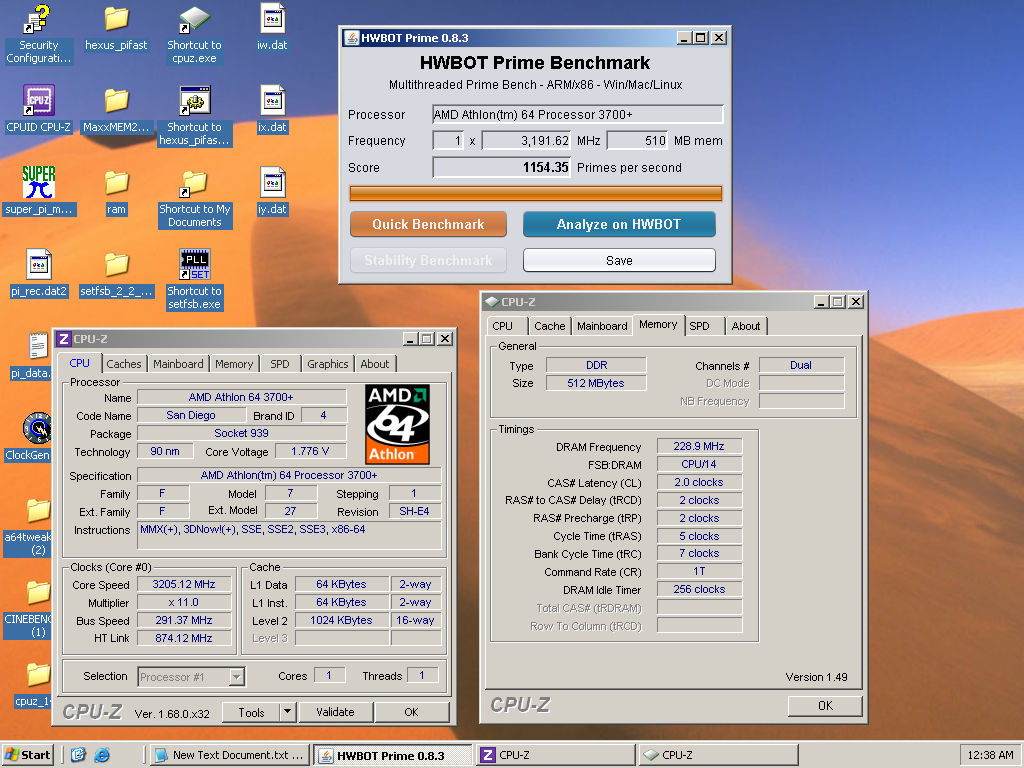Select the About tab in CPU-Z 1.49 window

(746, 326)
